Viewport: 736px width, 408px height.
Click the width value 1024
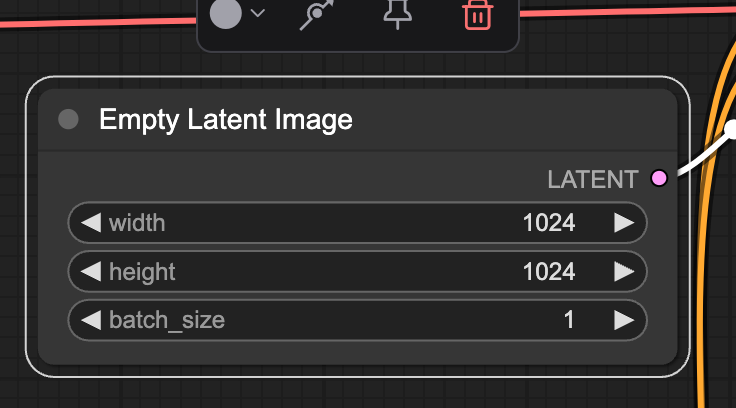(x=549, y=222)
